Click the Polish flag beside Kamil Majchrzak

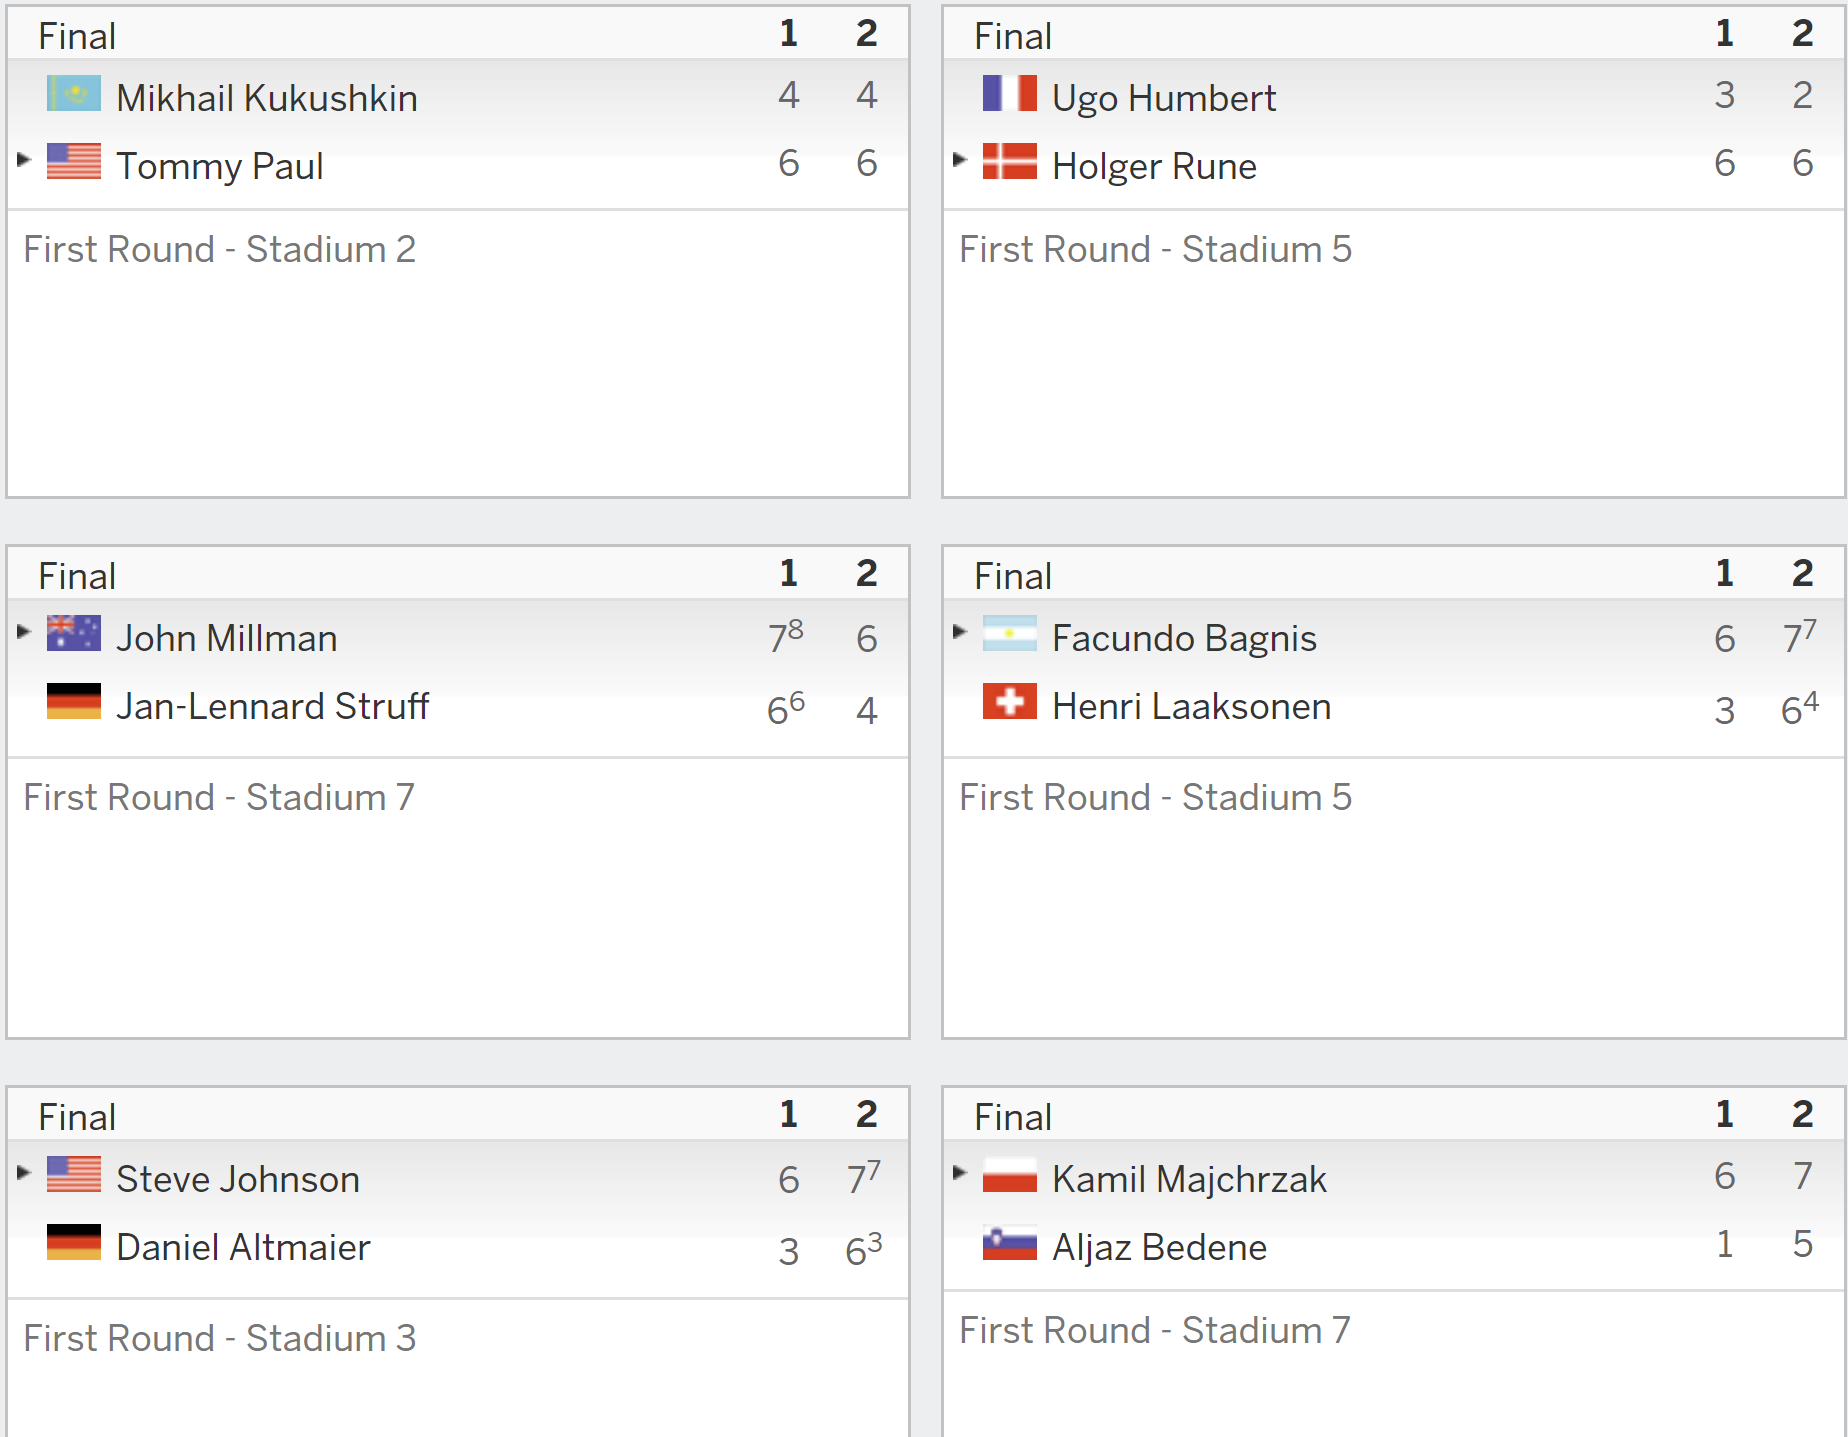(1010, 1175)
